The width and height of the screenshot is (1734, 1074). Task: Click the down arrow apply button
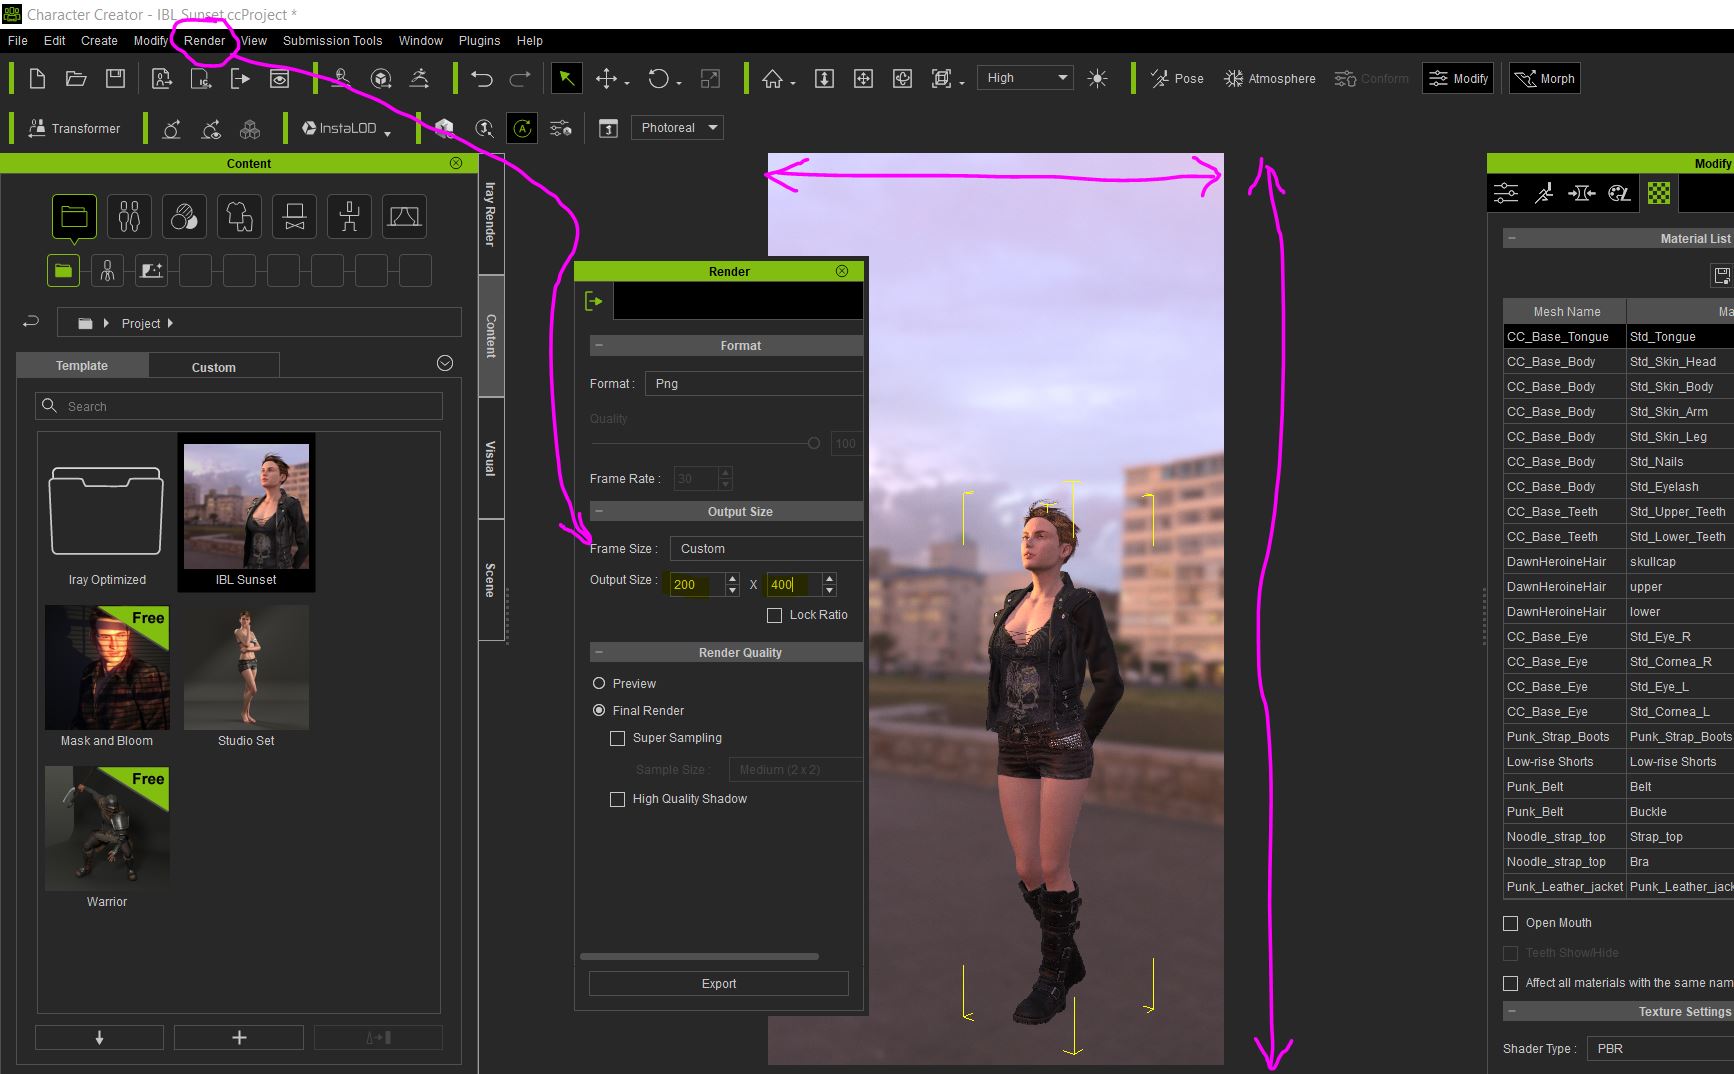click(99, 1038)
